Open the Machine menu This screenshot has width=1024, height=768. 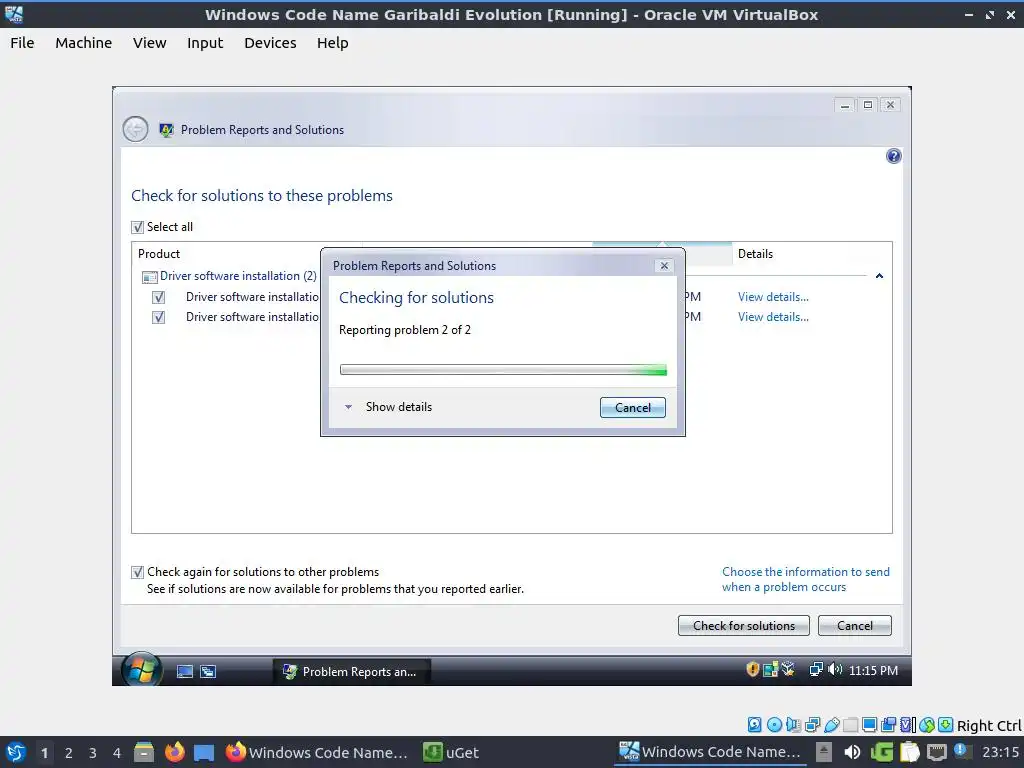(x=84, y=43)
